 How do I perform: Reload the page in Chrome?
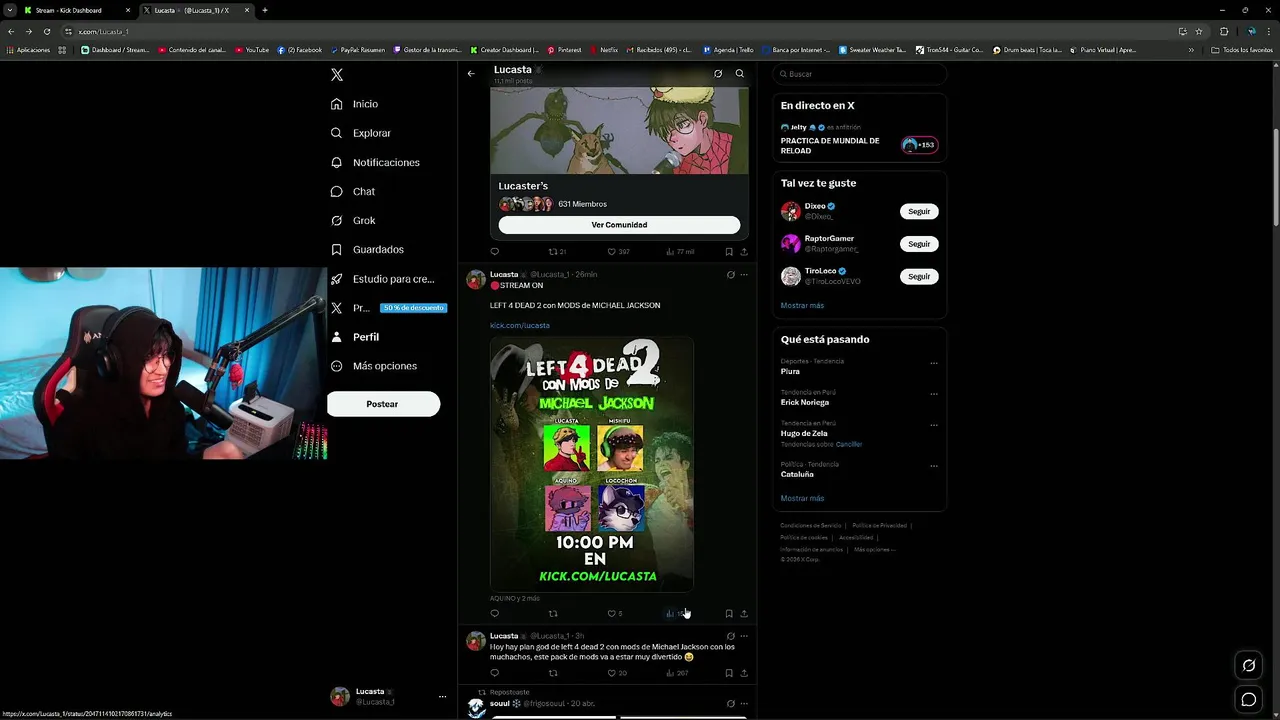tap(47, 31)
